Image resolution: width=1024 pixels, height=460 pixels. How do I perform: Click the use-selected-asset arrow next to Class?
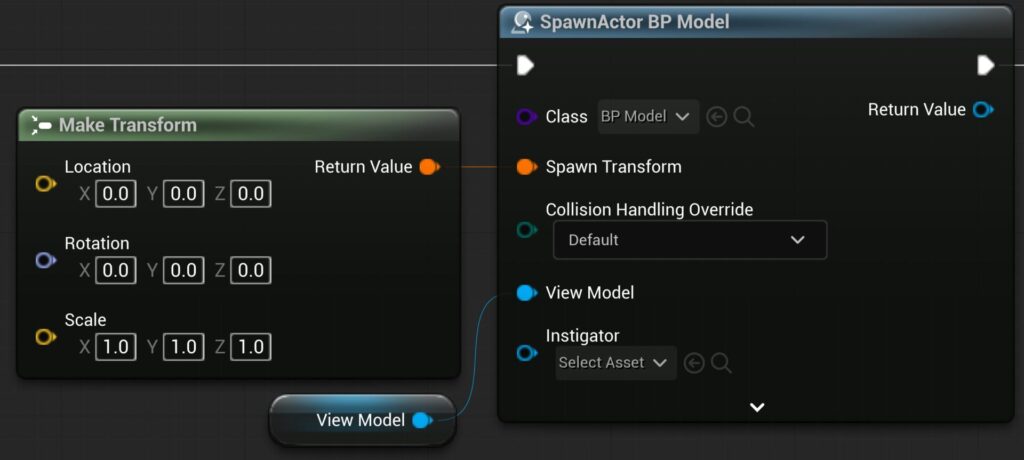coord(716,117)
